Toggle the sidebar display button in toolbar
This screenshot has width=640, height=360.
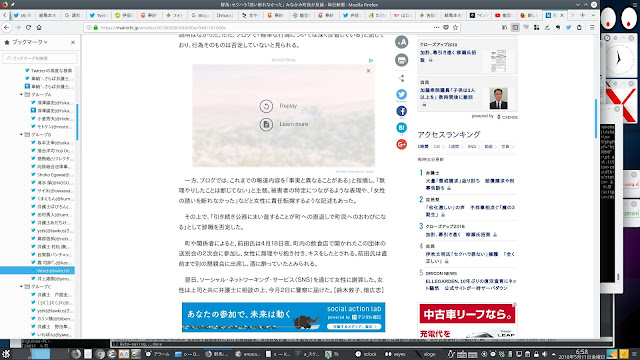tap(516, 27)
